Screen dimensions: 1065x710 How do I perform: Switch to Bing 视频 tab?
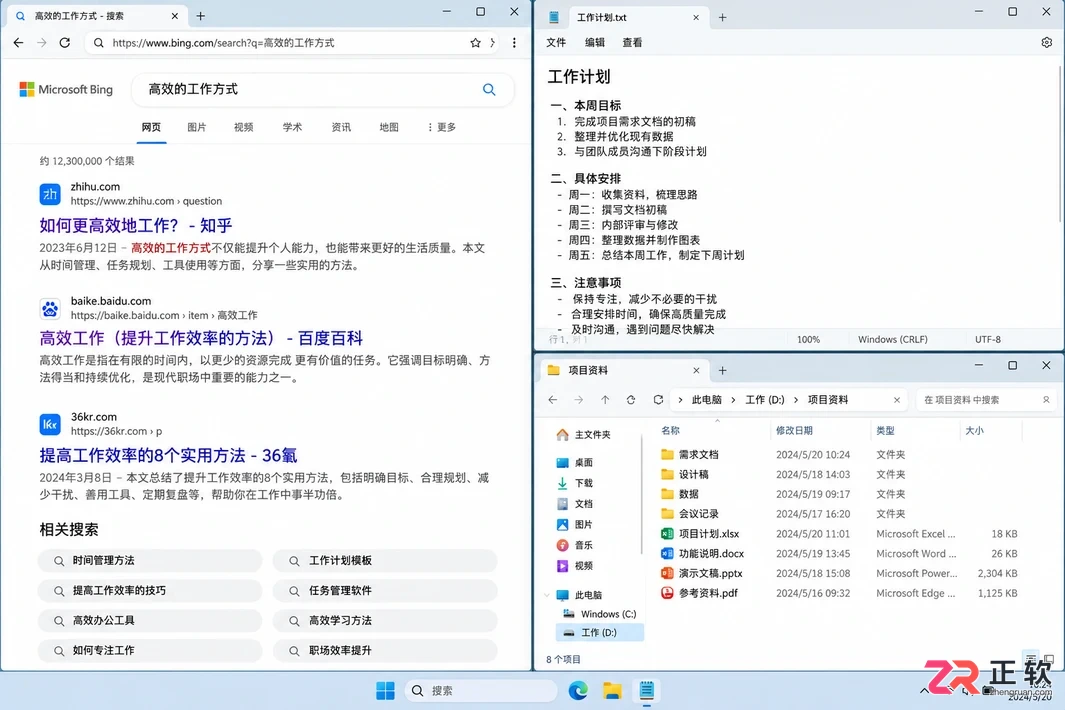click(x=243, y=127)
